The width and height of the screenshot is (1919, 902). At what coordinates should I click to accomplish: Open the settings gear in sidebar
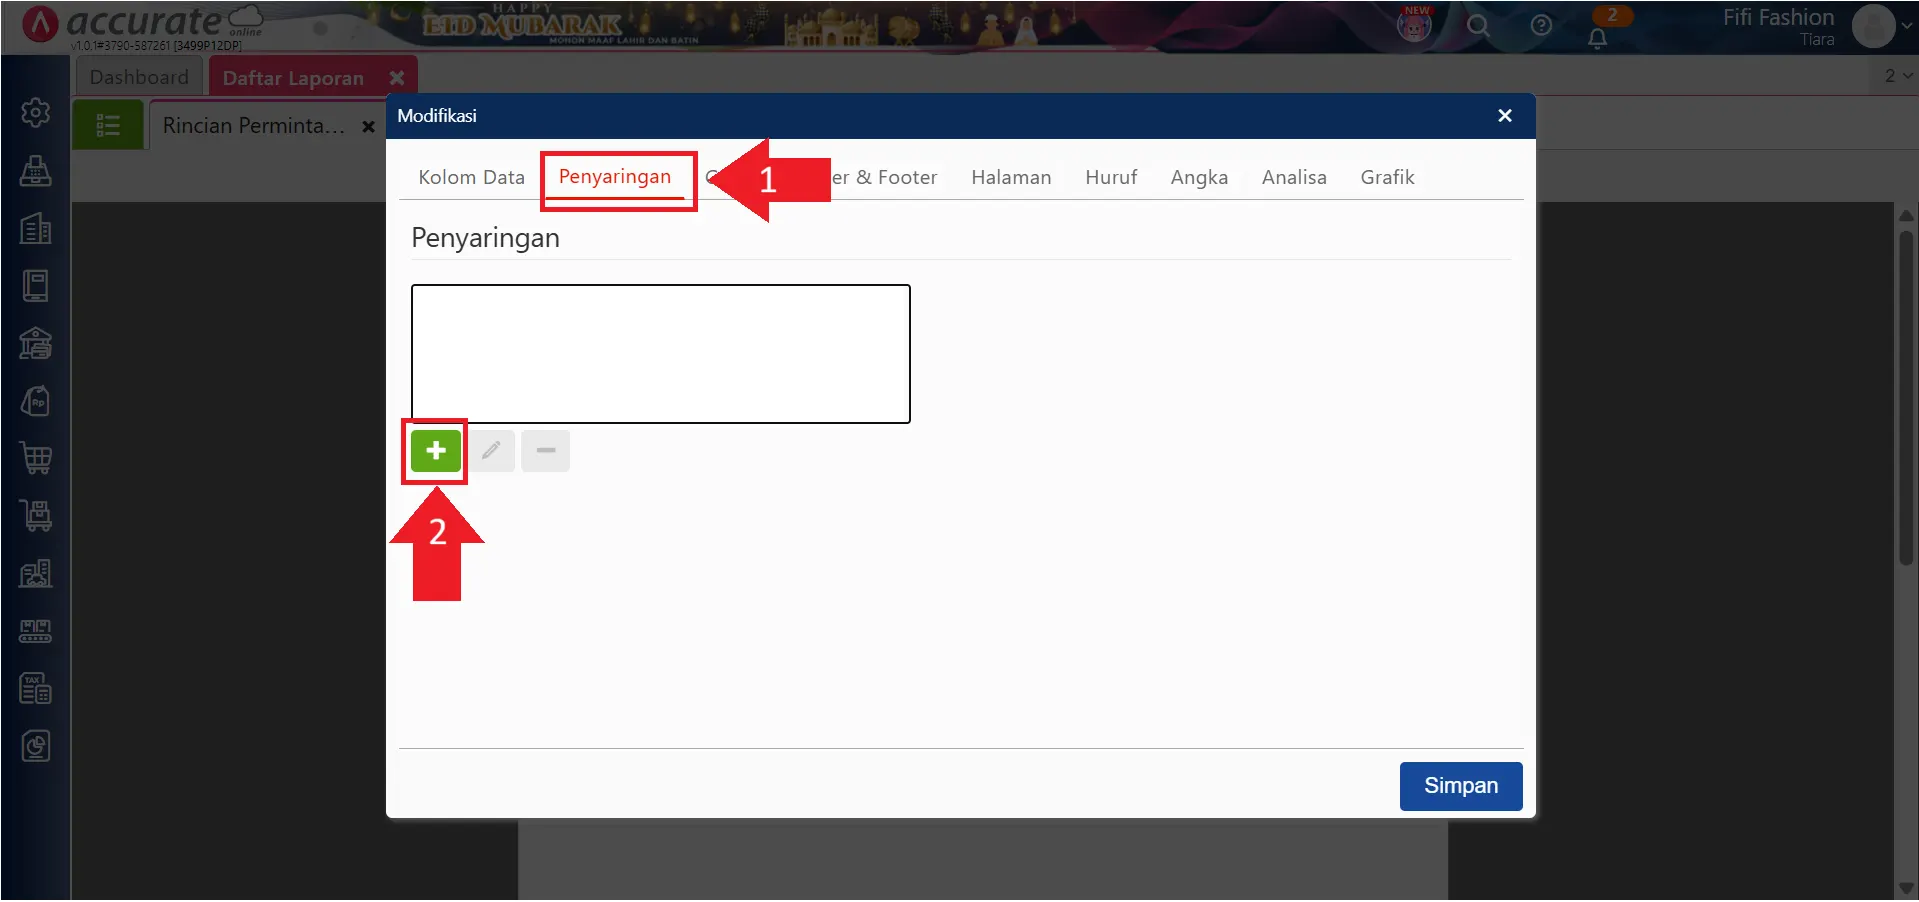tap(36, 112)
